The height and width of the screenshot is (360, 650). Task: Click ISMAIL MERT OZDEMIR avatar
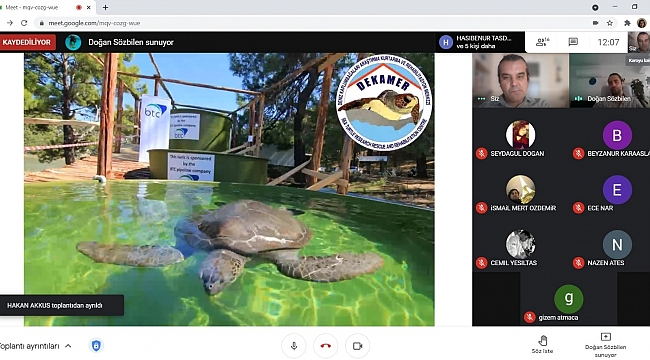[x=521, y=190]
